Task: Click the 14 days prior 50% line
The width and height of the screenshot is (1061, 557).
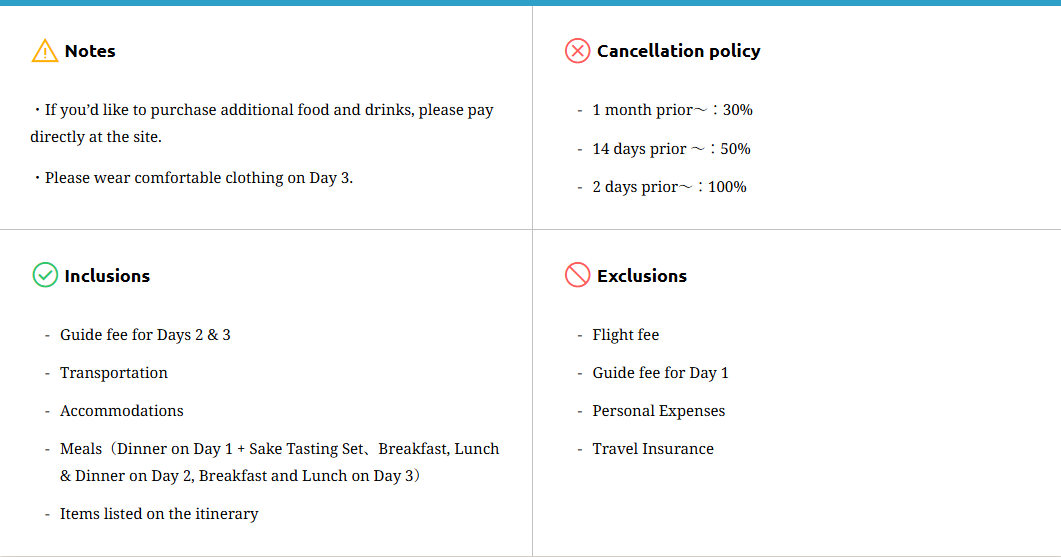Action: [671, 149]
